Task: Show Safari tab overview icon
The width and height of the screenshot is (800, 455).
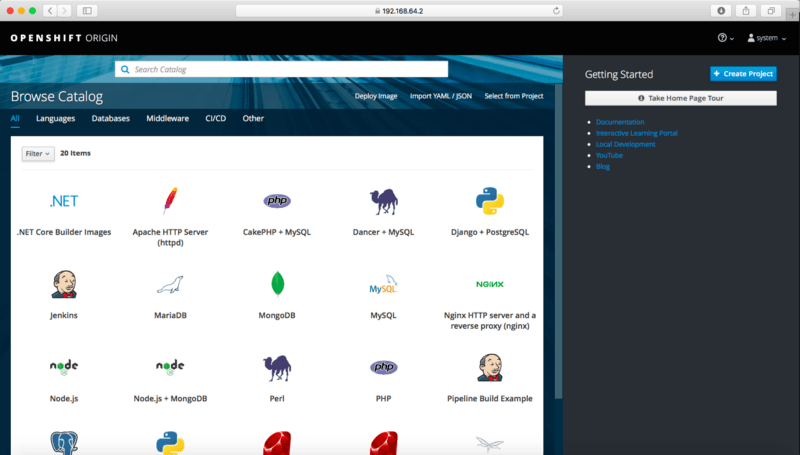Action: point(771,11)
